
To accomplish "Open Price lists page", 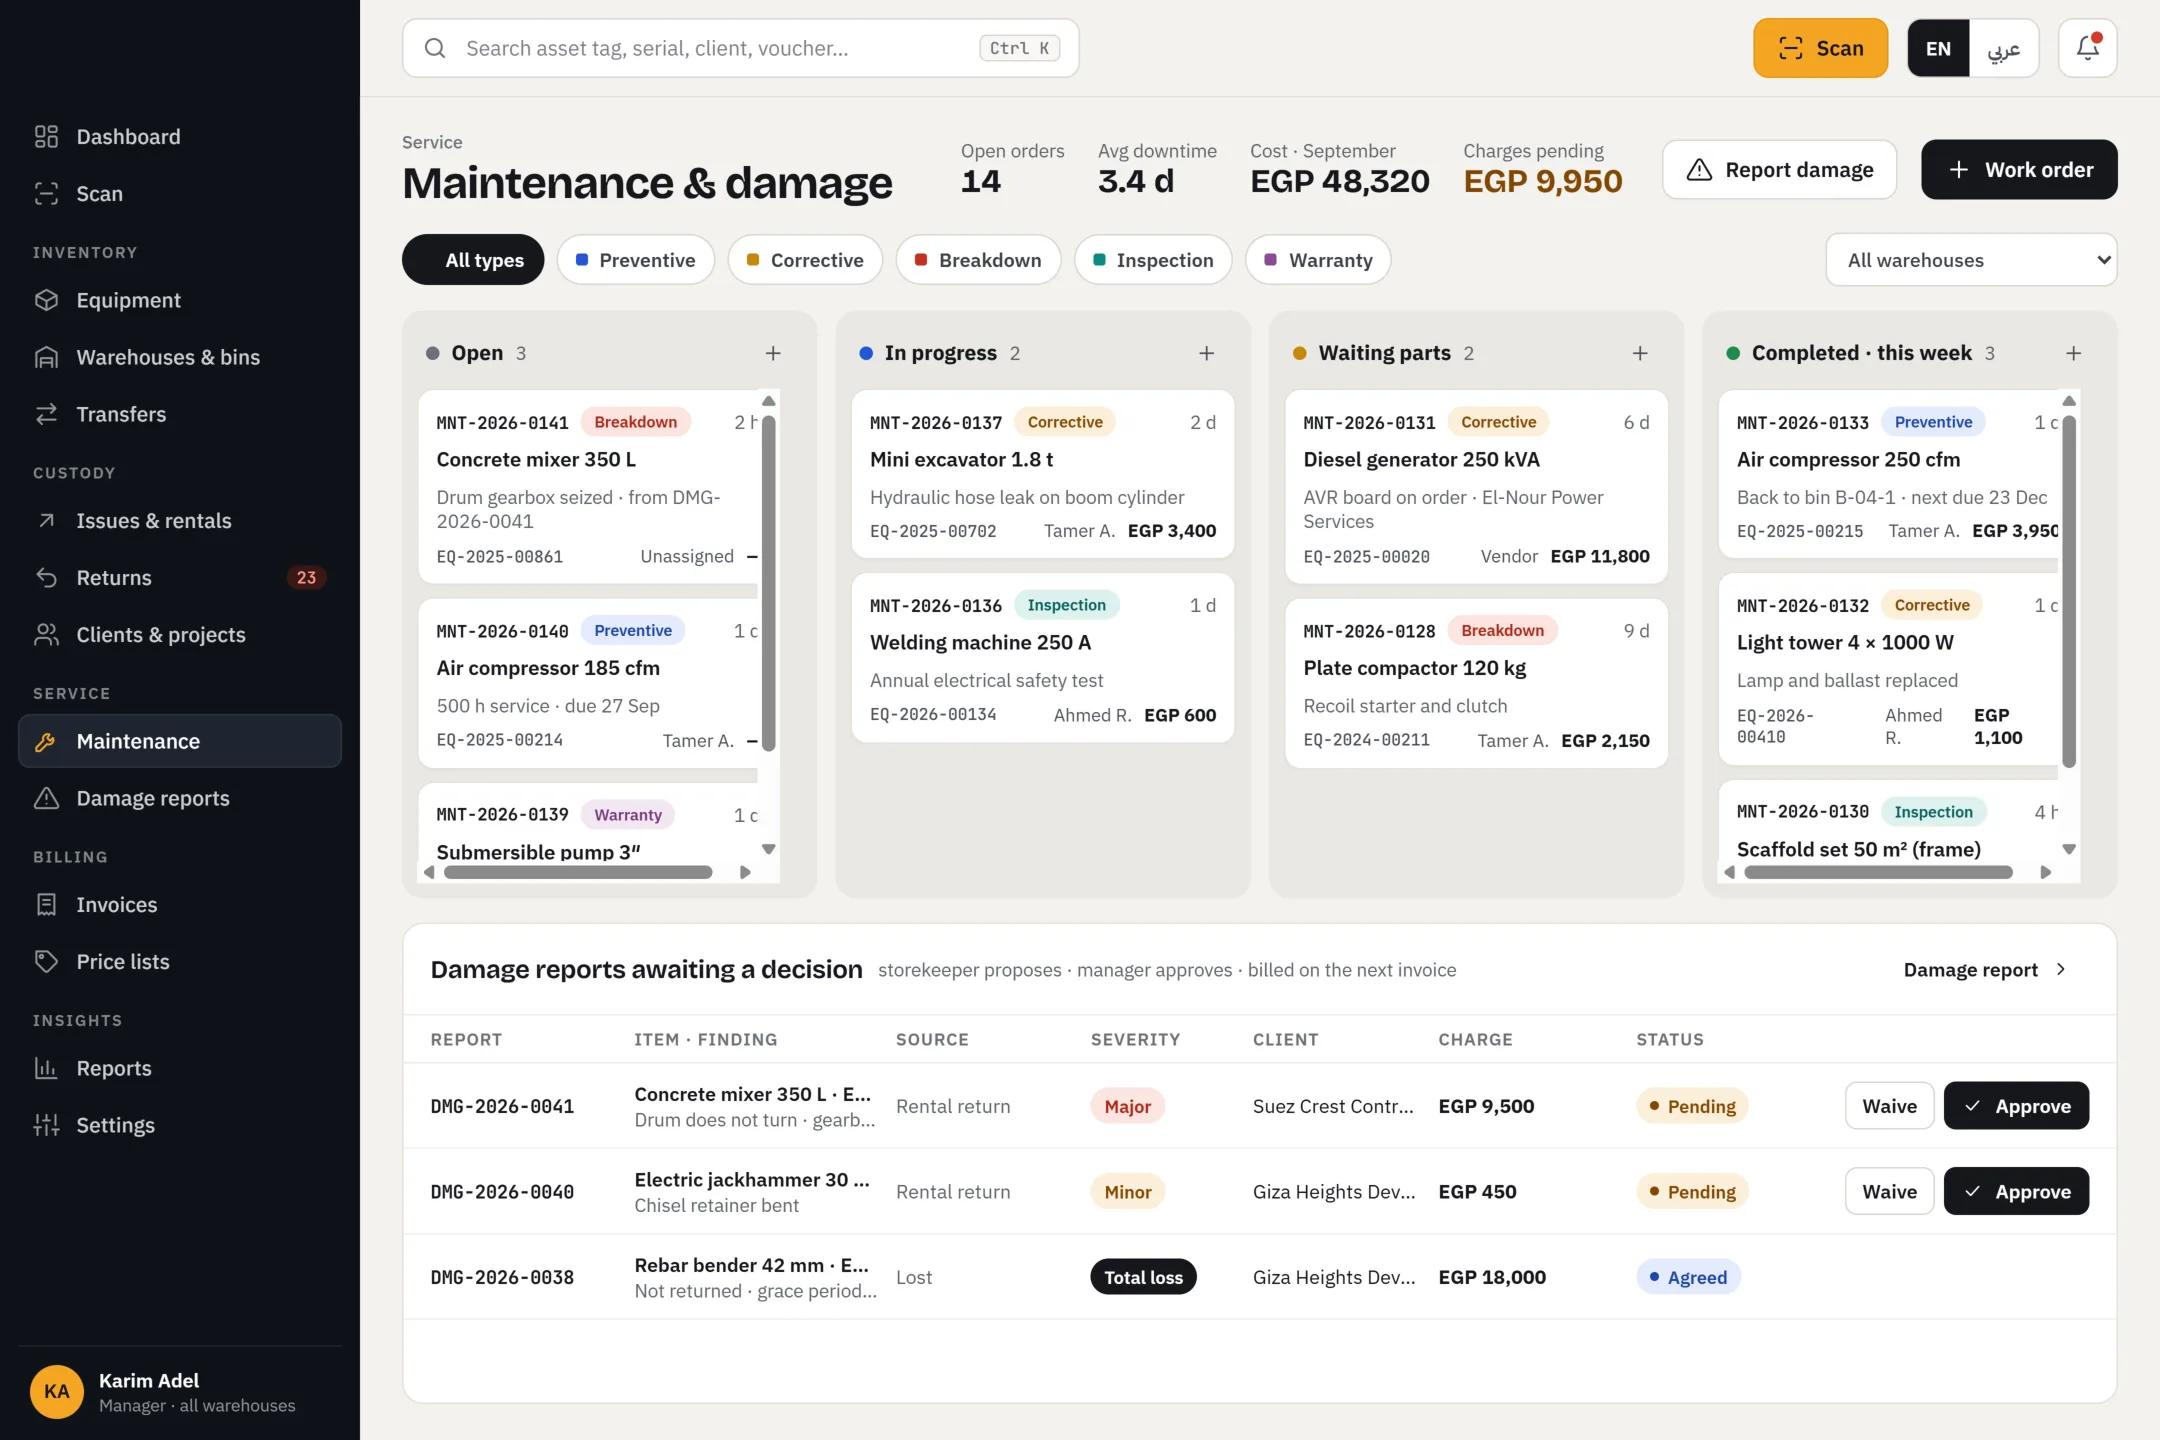I will 180,962.
